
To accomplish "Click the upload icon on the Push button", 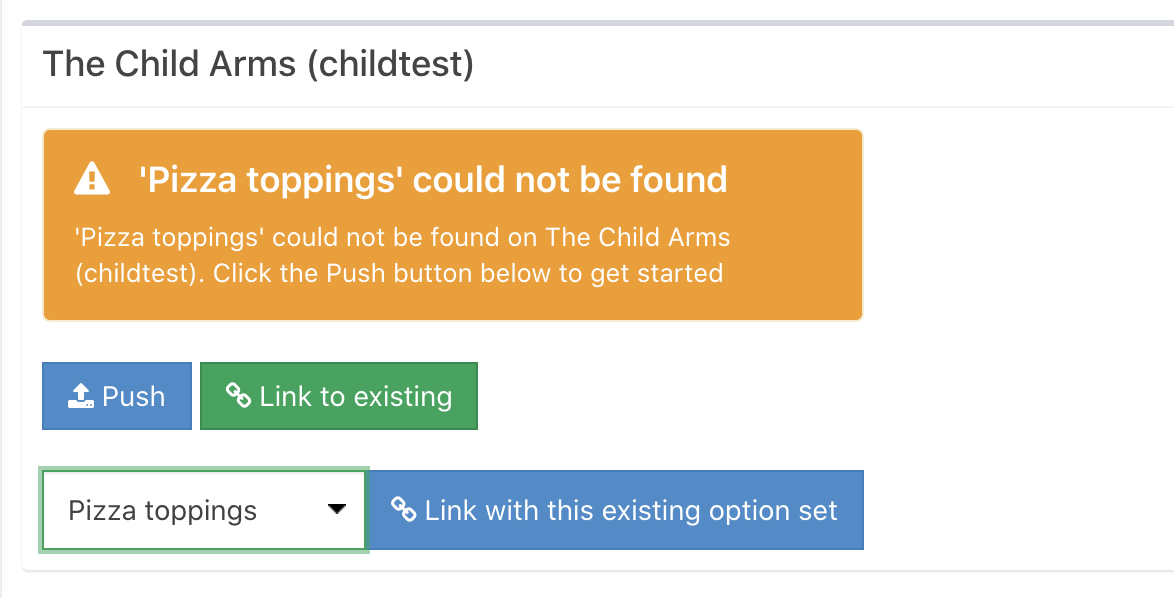I will pyautogui.click(x=80, y=396).
